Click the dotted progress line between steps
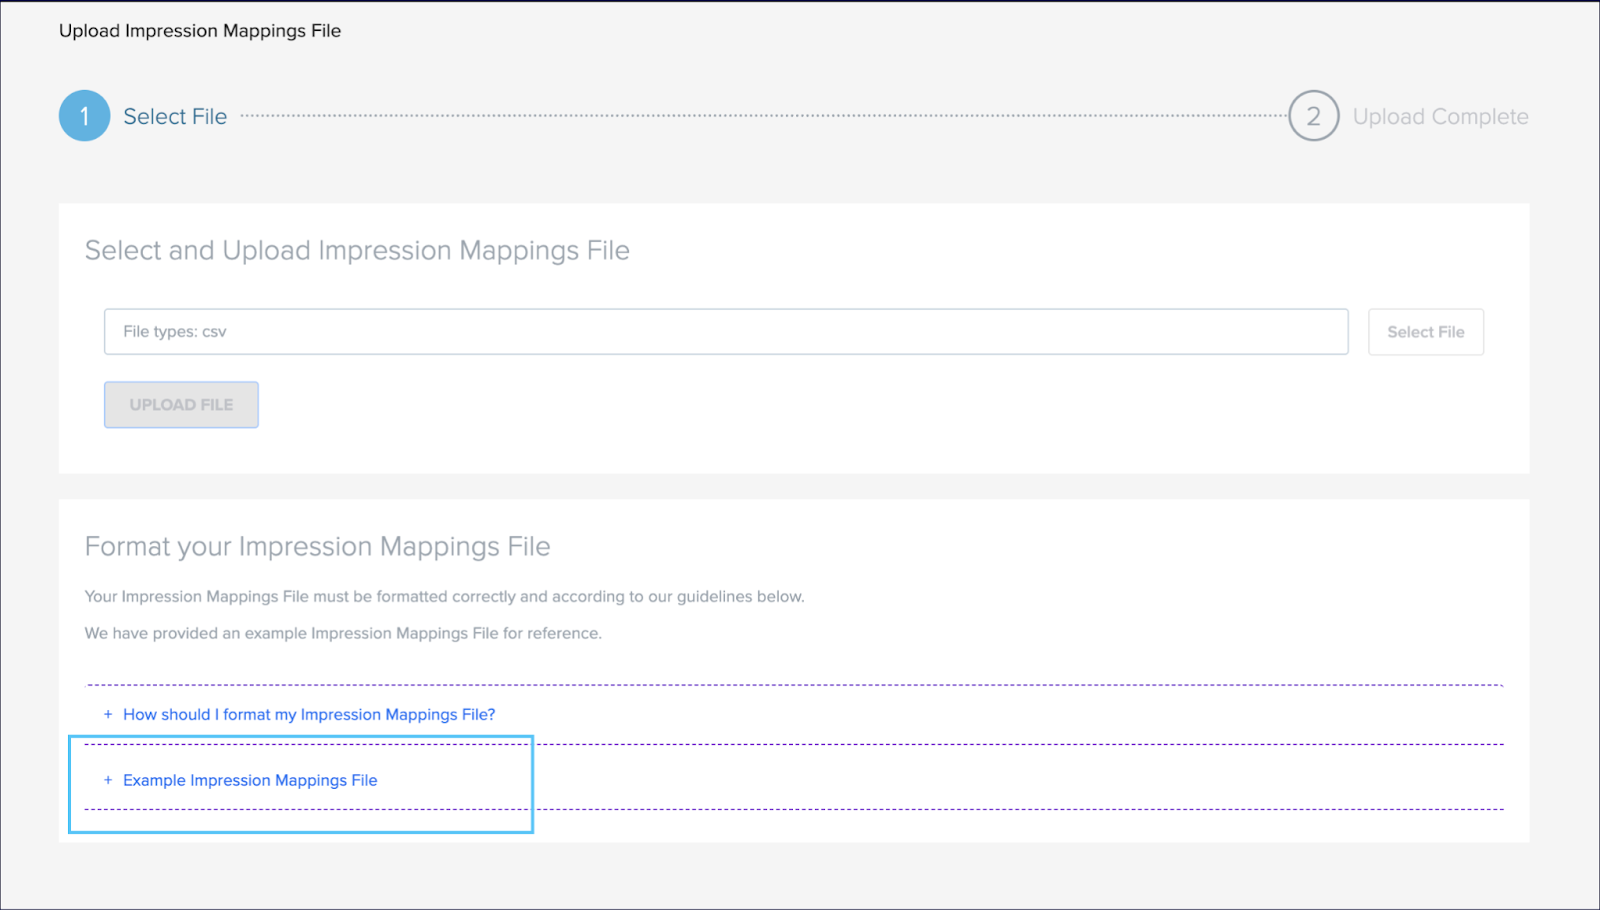 [x=760, y=116]
